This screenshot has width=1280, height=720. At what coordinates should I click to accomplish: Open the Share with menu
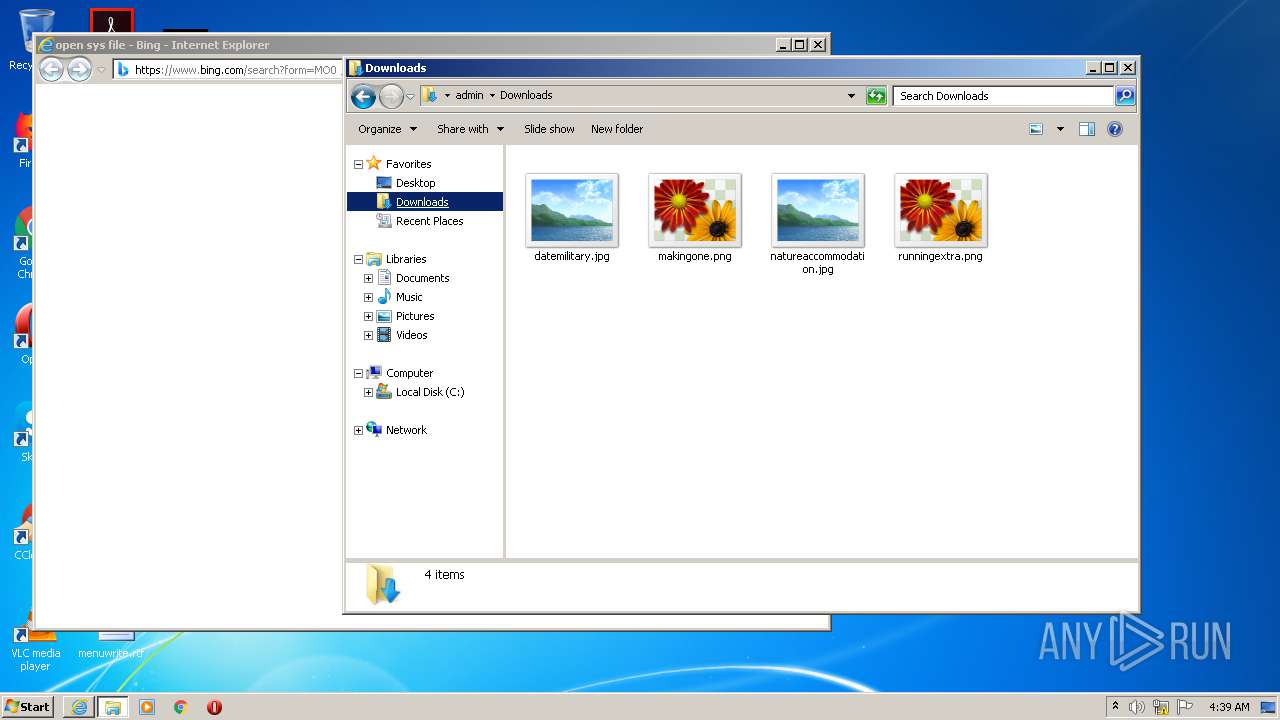pos(470,129)
